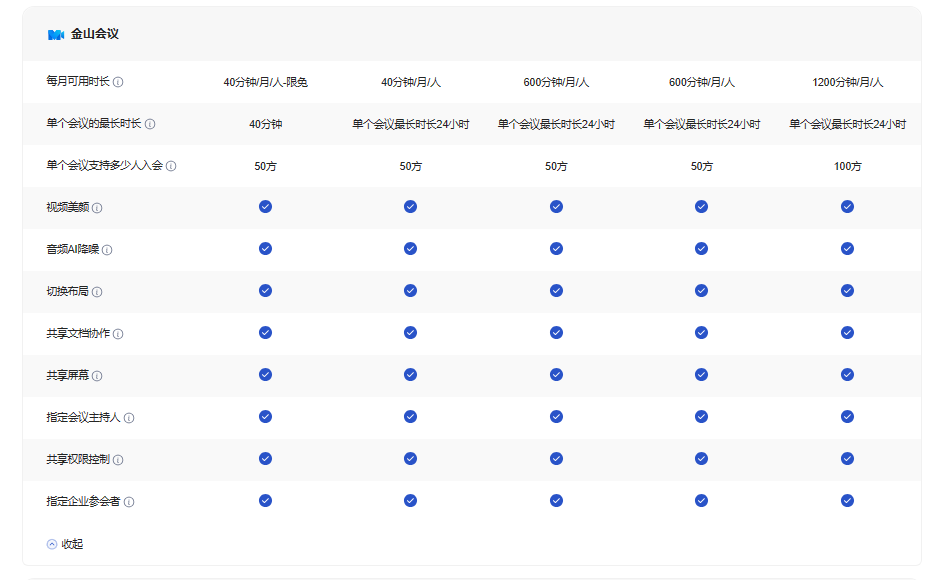Click the 40分钟/月/人-限免 cell
This screenshot has width=945, height=580.
click(x=265, y=82)
